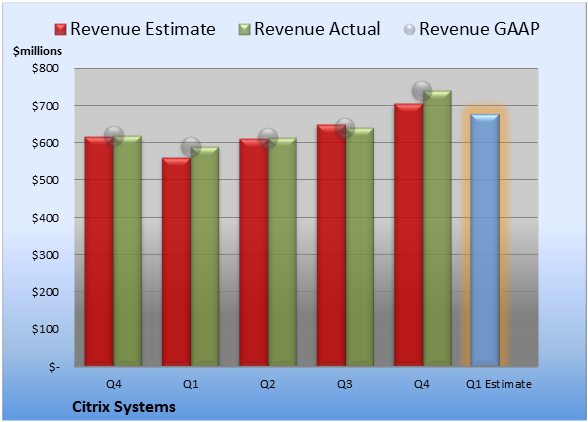Click the Q1 Estimate axis label

pos(499,384)
